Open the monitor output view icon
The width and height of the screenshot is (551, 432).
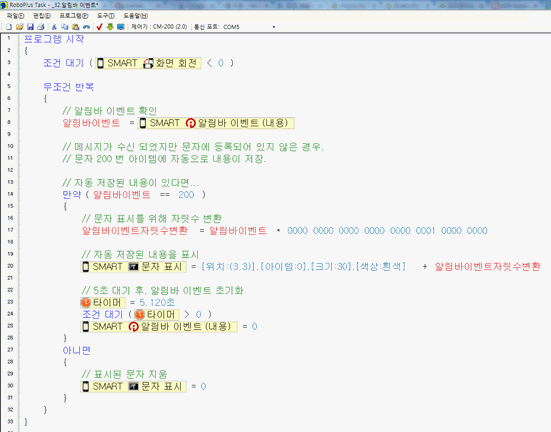(121, 27)
